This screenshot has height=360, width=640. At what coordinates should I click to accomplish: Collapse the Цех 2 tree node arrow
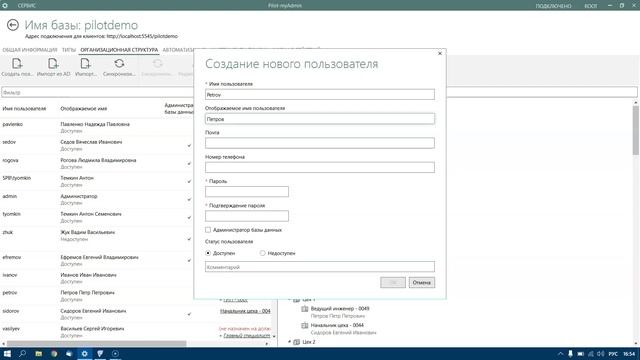click(x=289, y=342)
